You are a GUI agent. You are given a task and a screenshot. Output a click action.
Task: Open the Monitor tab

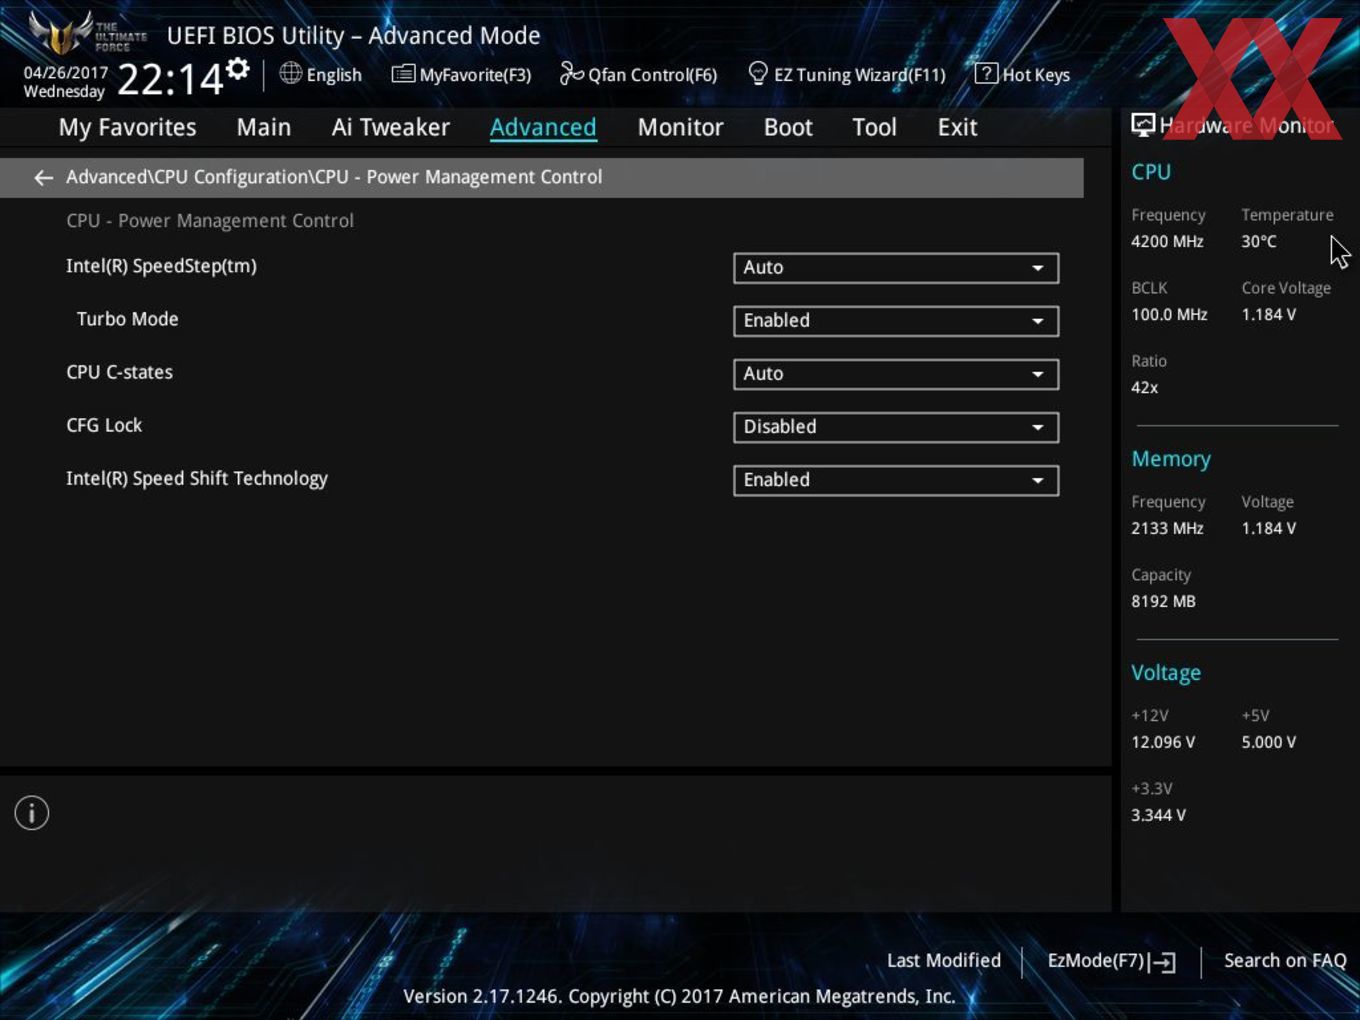[681, 128]
